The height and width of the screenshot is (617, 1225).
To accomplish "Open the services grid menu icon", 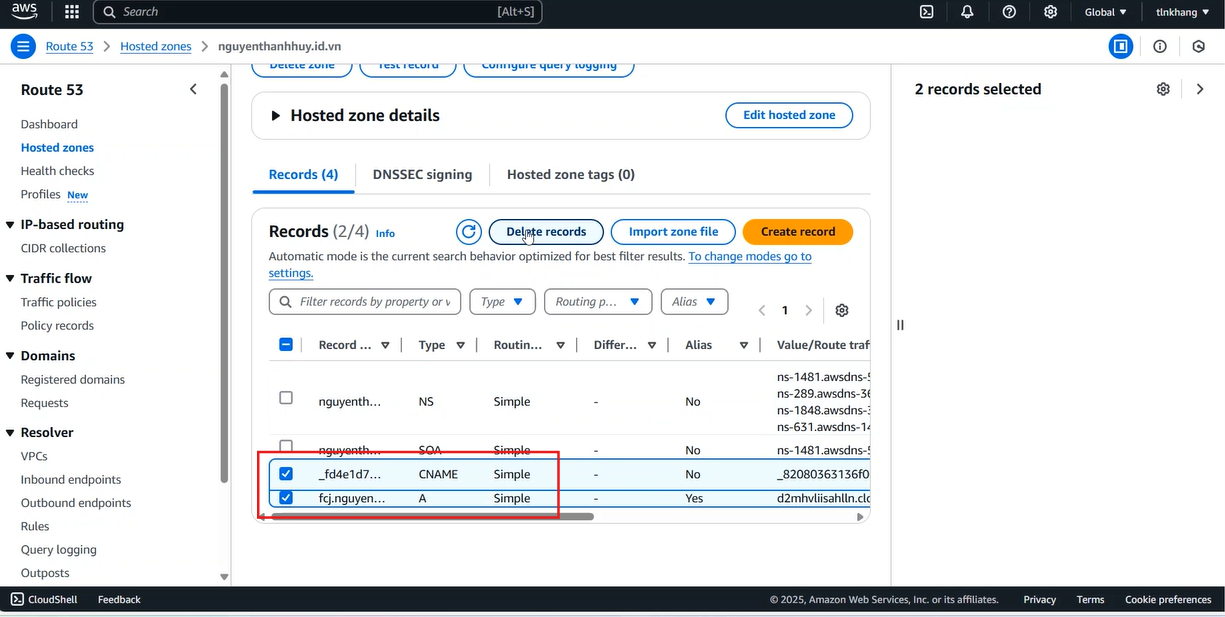I will click(x=71, y=12).
